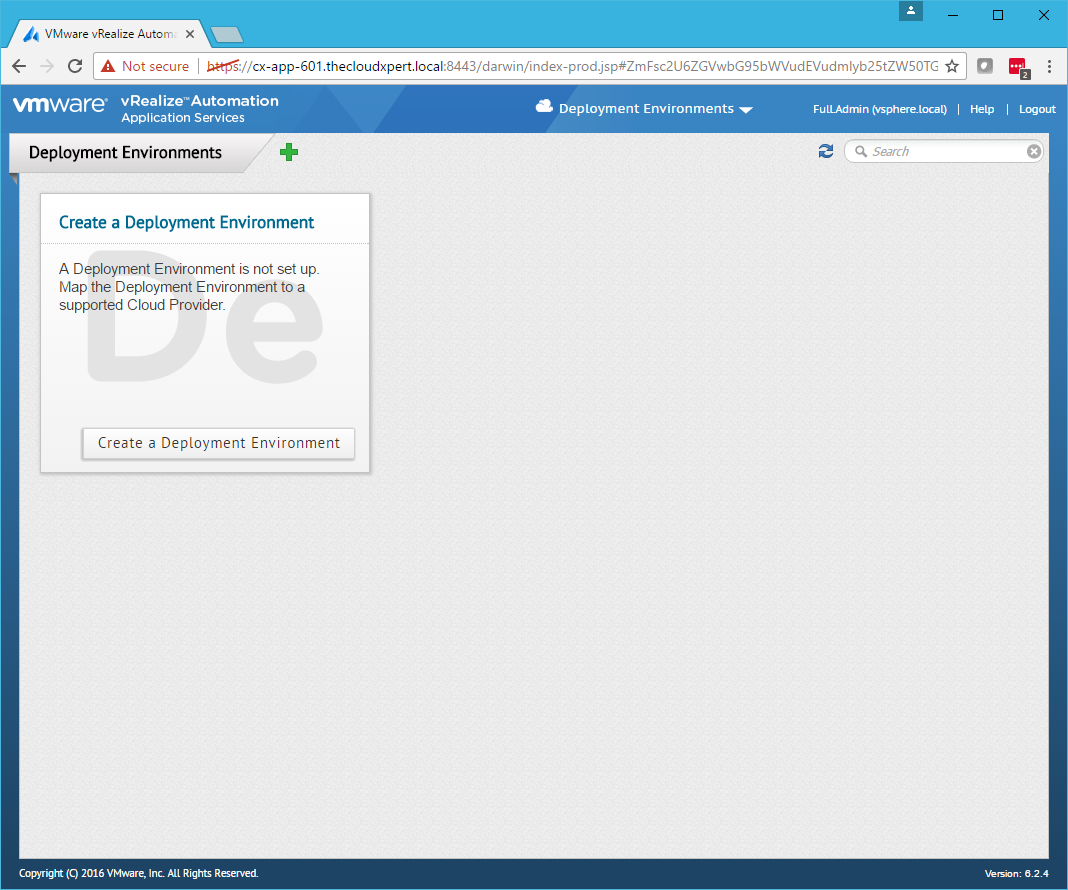Refresh the Deployment Environments list
The width and height of the screenshot is (1068, 890).
coord(826,151)
